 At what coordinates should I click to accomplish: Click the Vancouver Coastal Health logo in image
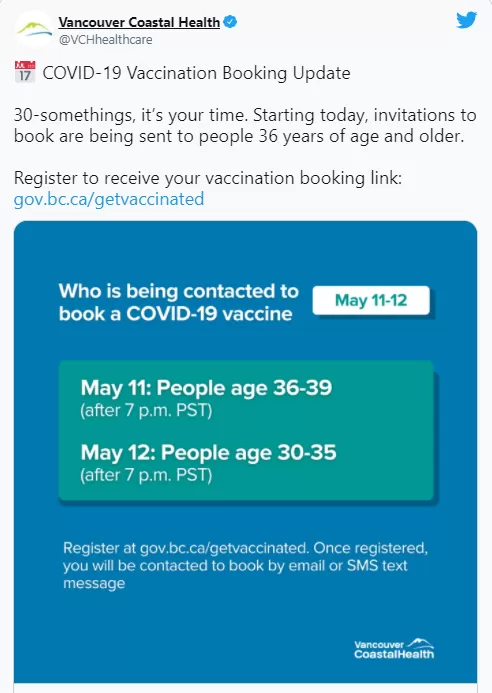click(394, 648)
